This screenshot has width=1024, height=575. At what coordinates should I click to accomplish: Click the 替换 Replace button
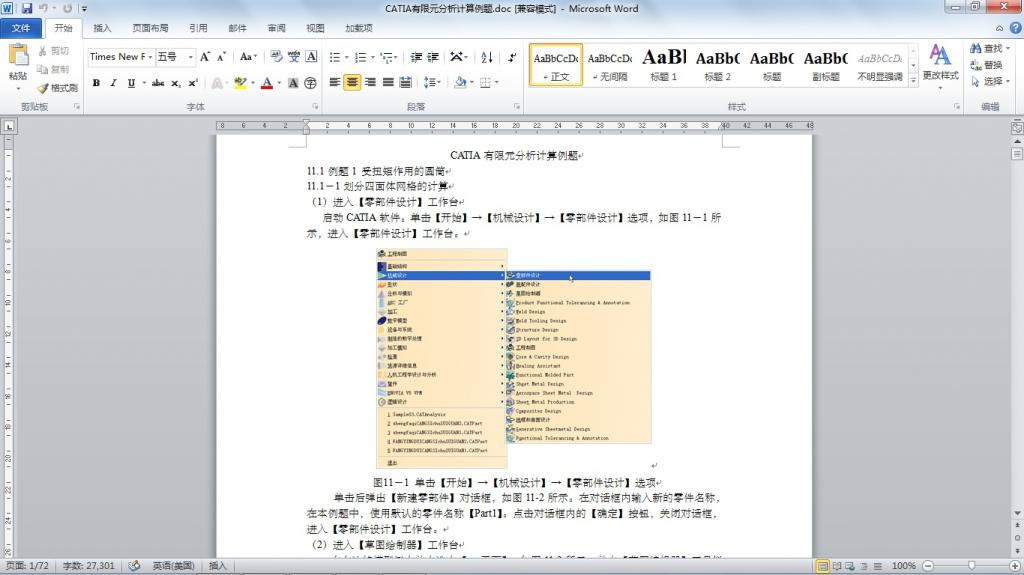[x=987, y=65]
